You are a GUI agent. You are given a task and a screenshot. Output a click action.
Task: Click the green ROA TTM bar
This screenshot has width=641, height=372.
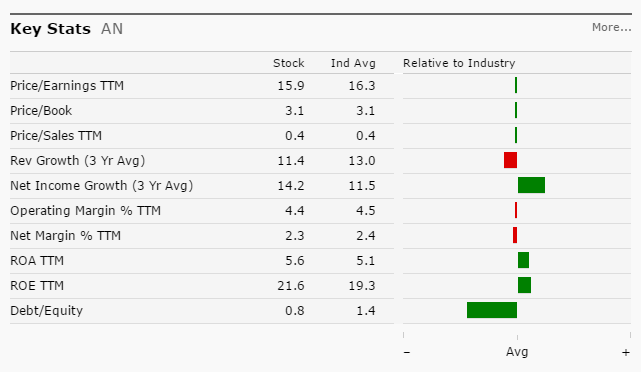click(x=523, y=260)
